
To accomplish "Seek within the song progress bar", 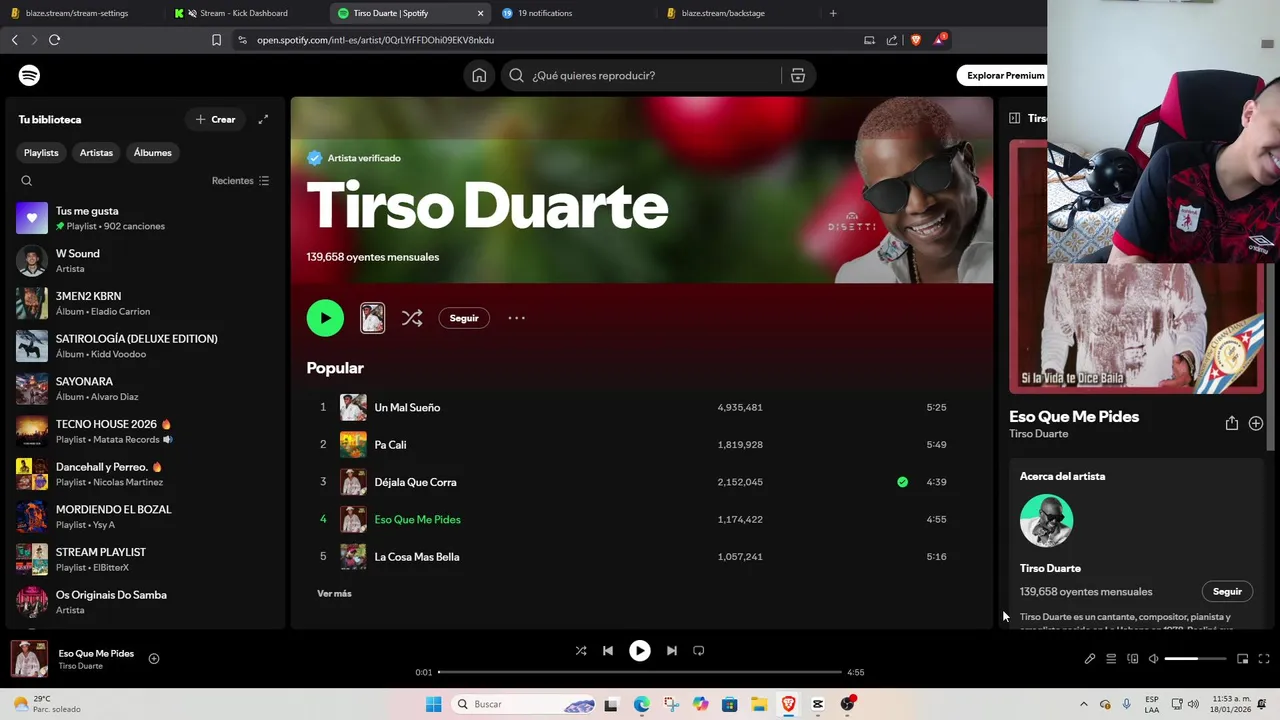I will click(x=640, y=672).
